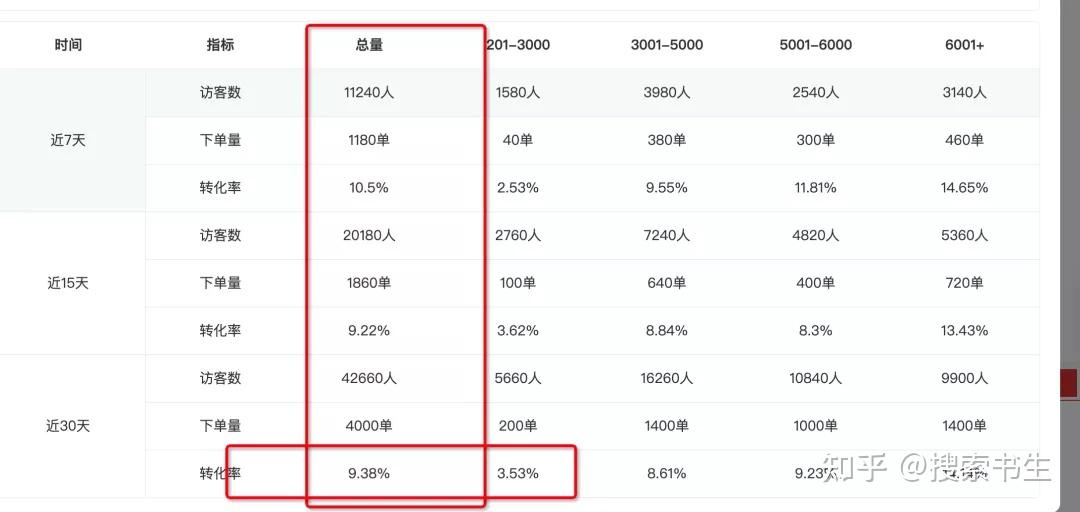Image resolution: width=1080 pixels, height=512 pixels.
Task: Click the dark red block at right edge
Action: pyautogui.click(x=1070, y=383)
